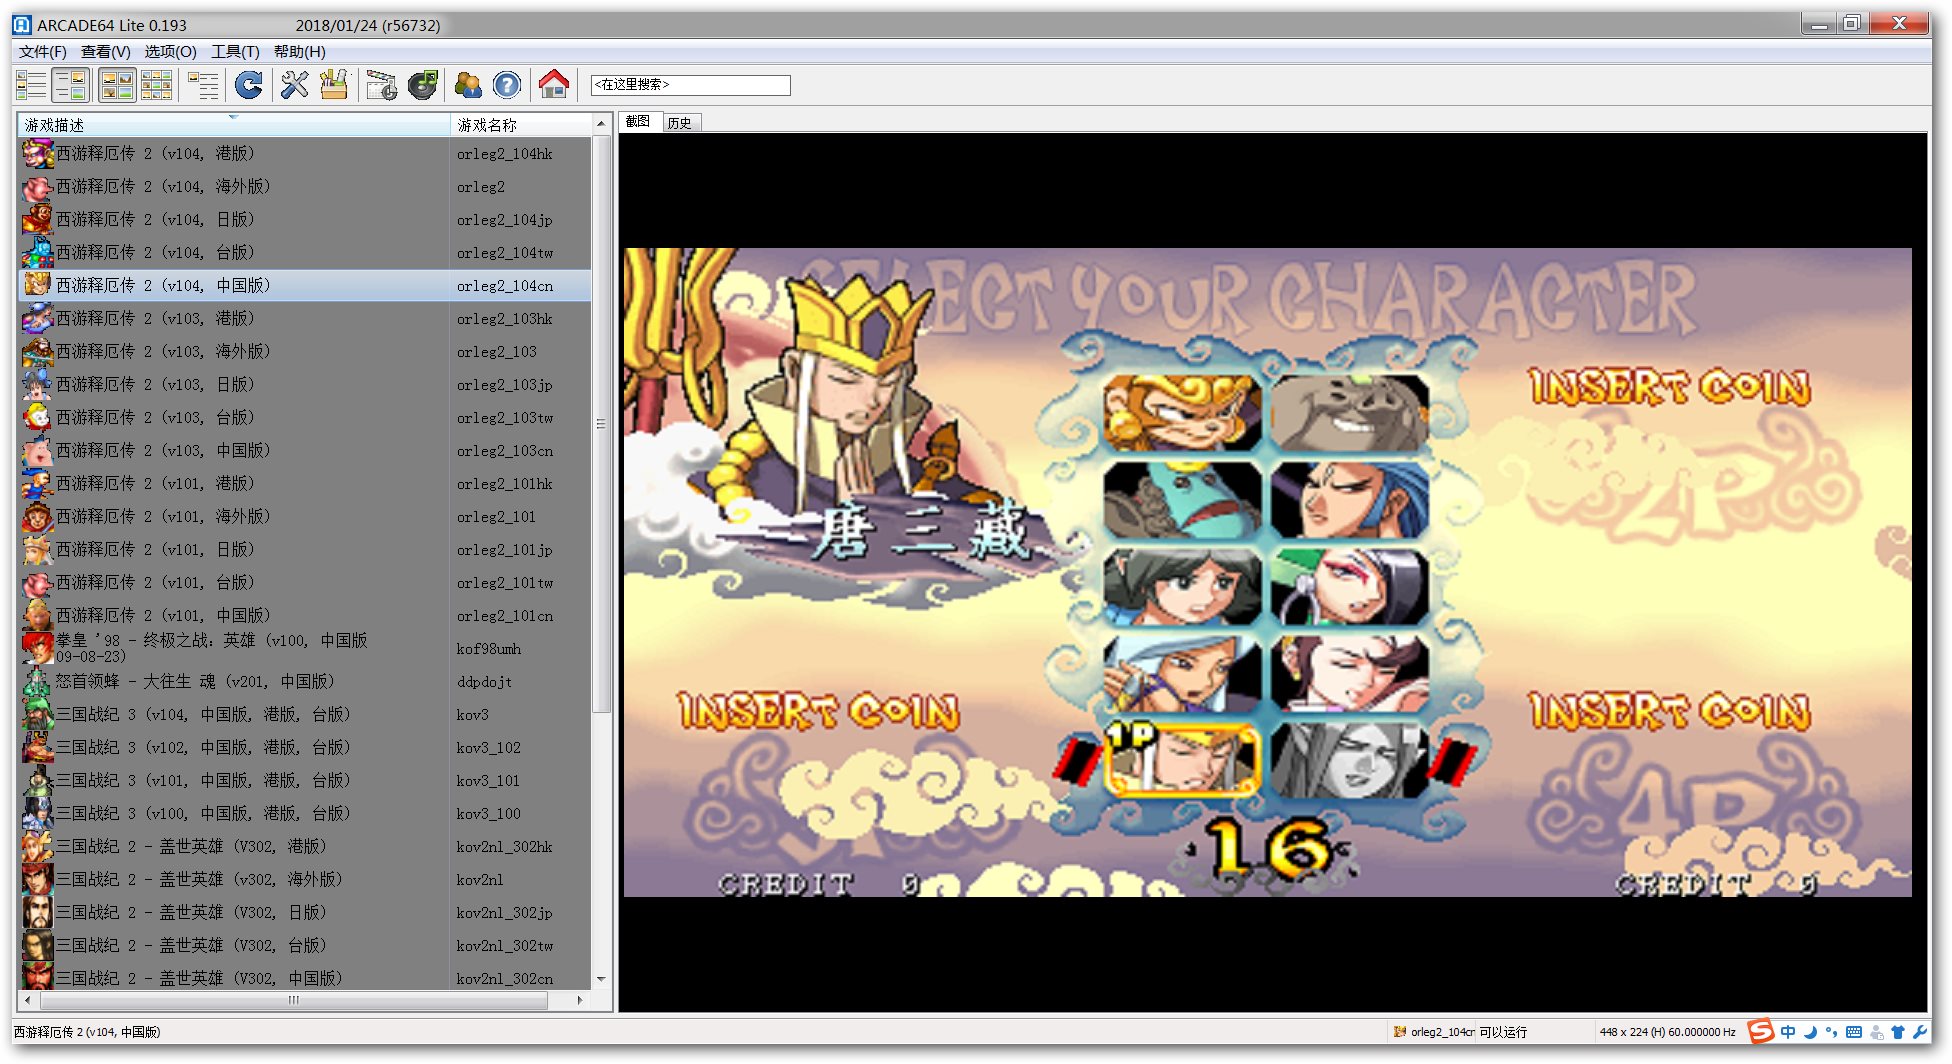Switch to the 历史 tab
1952x1064 pixels.
680,123
